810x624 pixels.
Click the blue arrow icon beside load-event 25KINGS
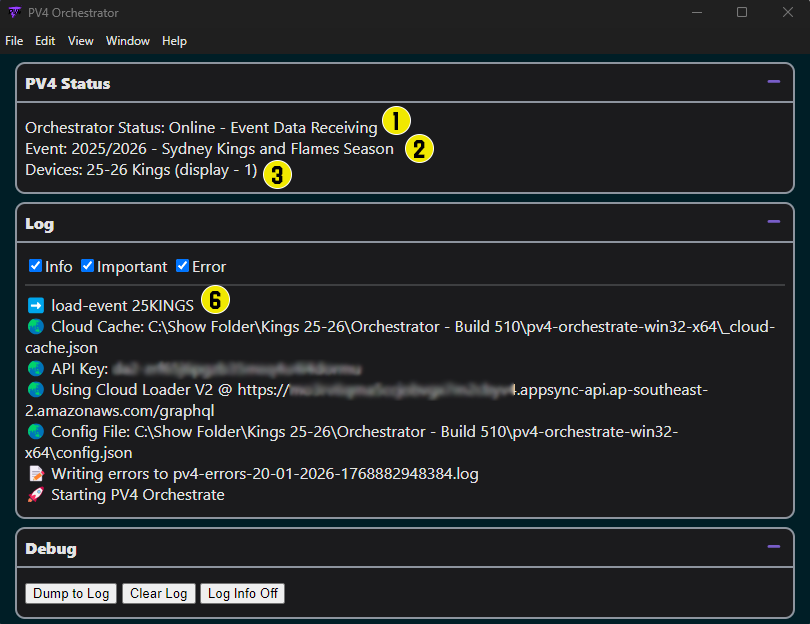36,306
